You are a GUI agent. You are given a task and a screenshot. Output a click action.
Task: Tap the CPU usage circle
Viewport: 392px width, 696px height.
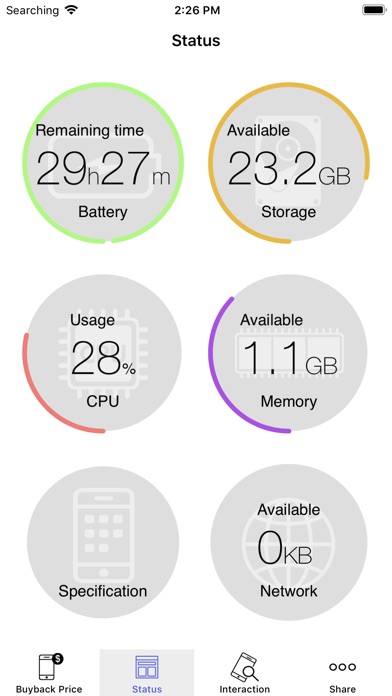click(x=103, y=353)
